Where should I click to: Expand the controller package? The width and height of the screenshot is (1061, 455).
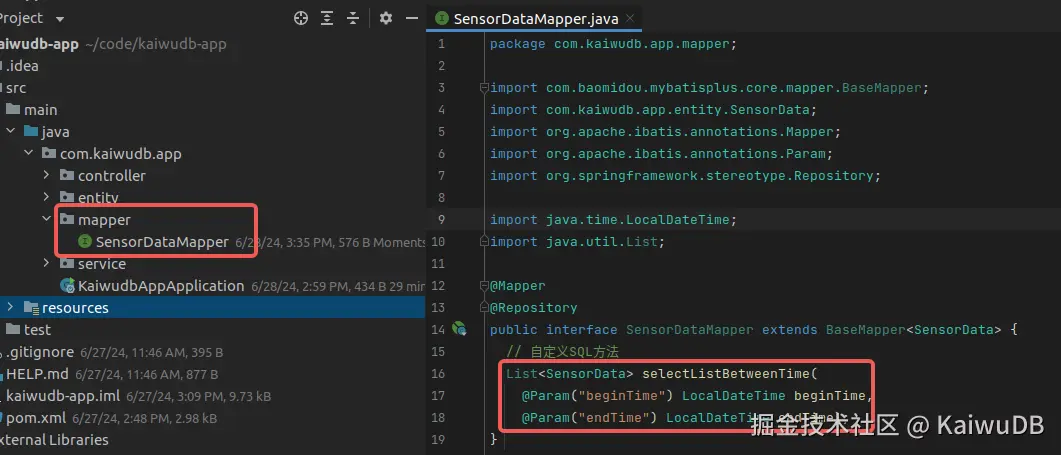click(x=47, y=176)
